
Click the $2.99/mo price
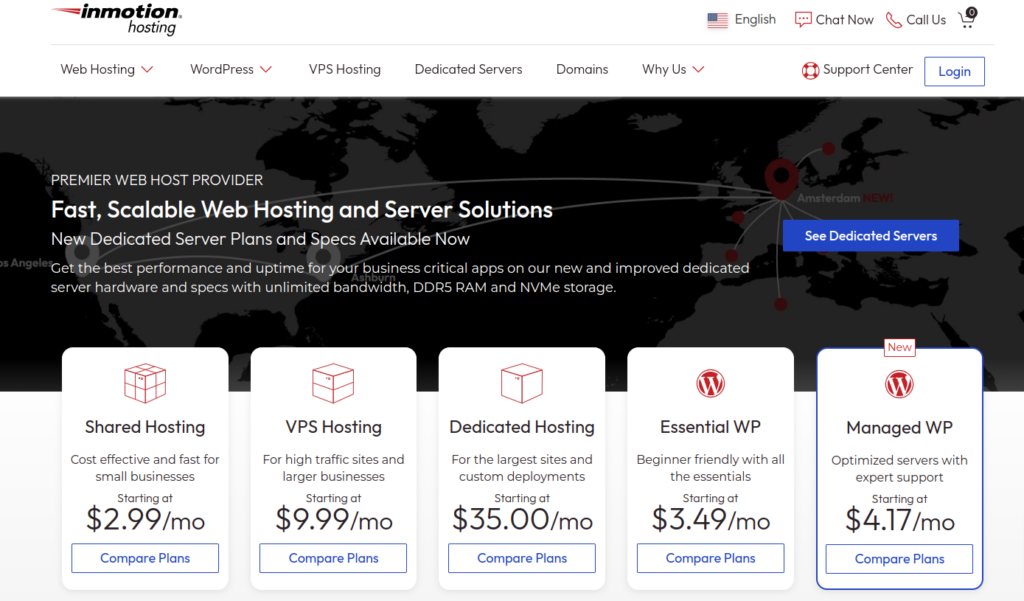click(145, 520)
